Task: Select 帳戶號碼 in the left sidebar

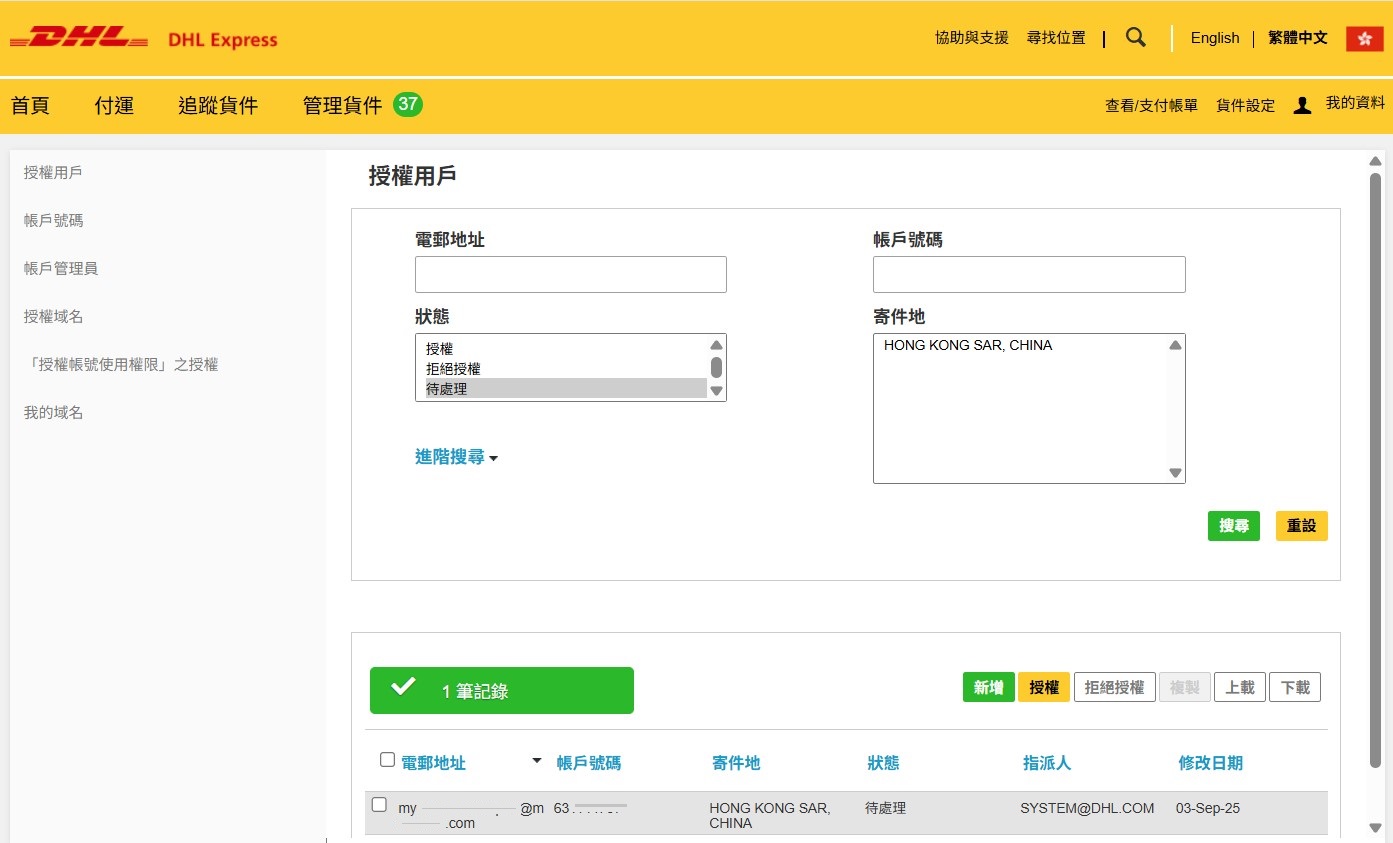Action: (x=53, y=220)
